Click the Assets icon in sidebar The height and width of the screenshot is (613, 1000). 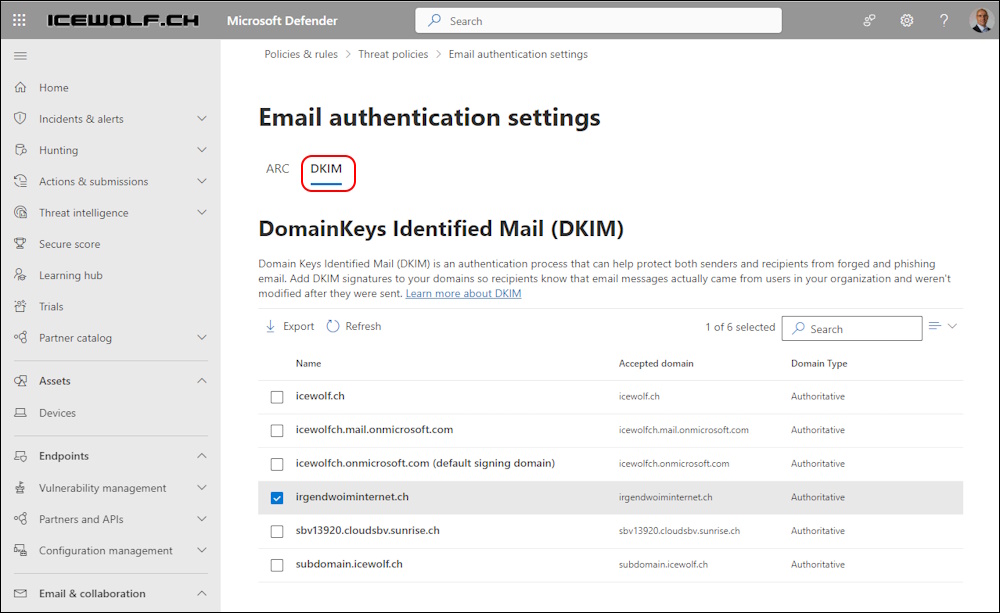coord(20,381)
